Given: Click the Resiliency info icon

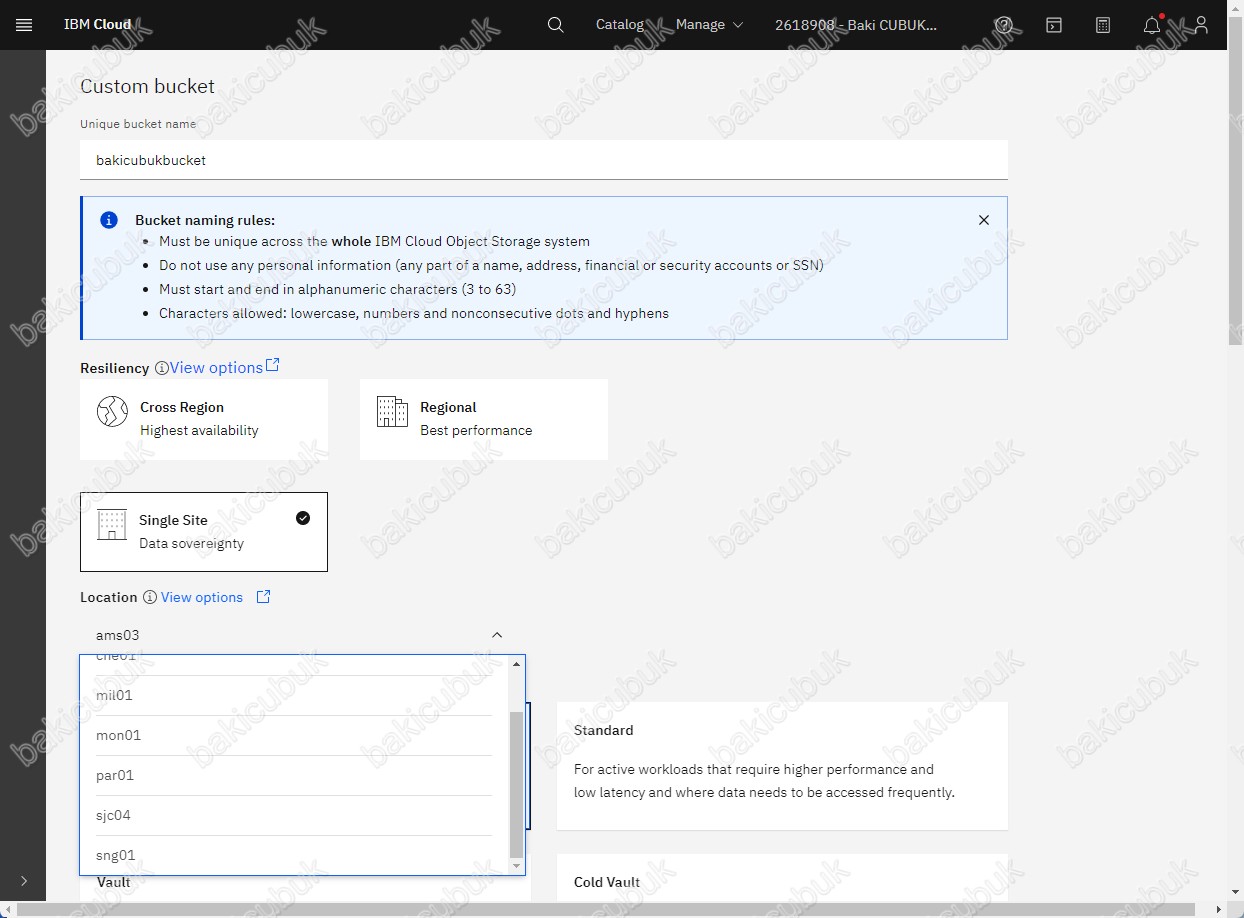Looking at the screenshot, I should click(x=161, y=368).
